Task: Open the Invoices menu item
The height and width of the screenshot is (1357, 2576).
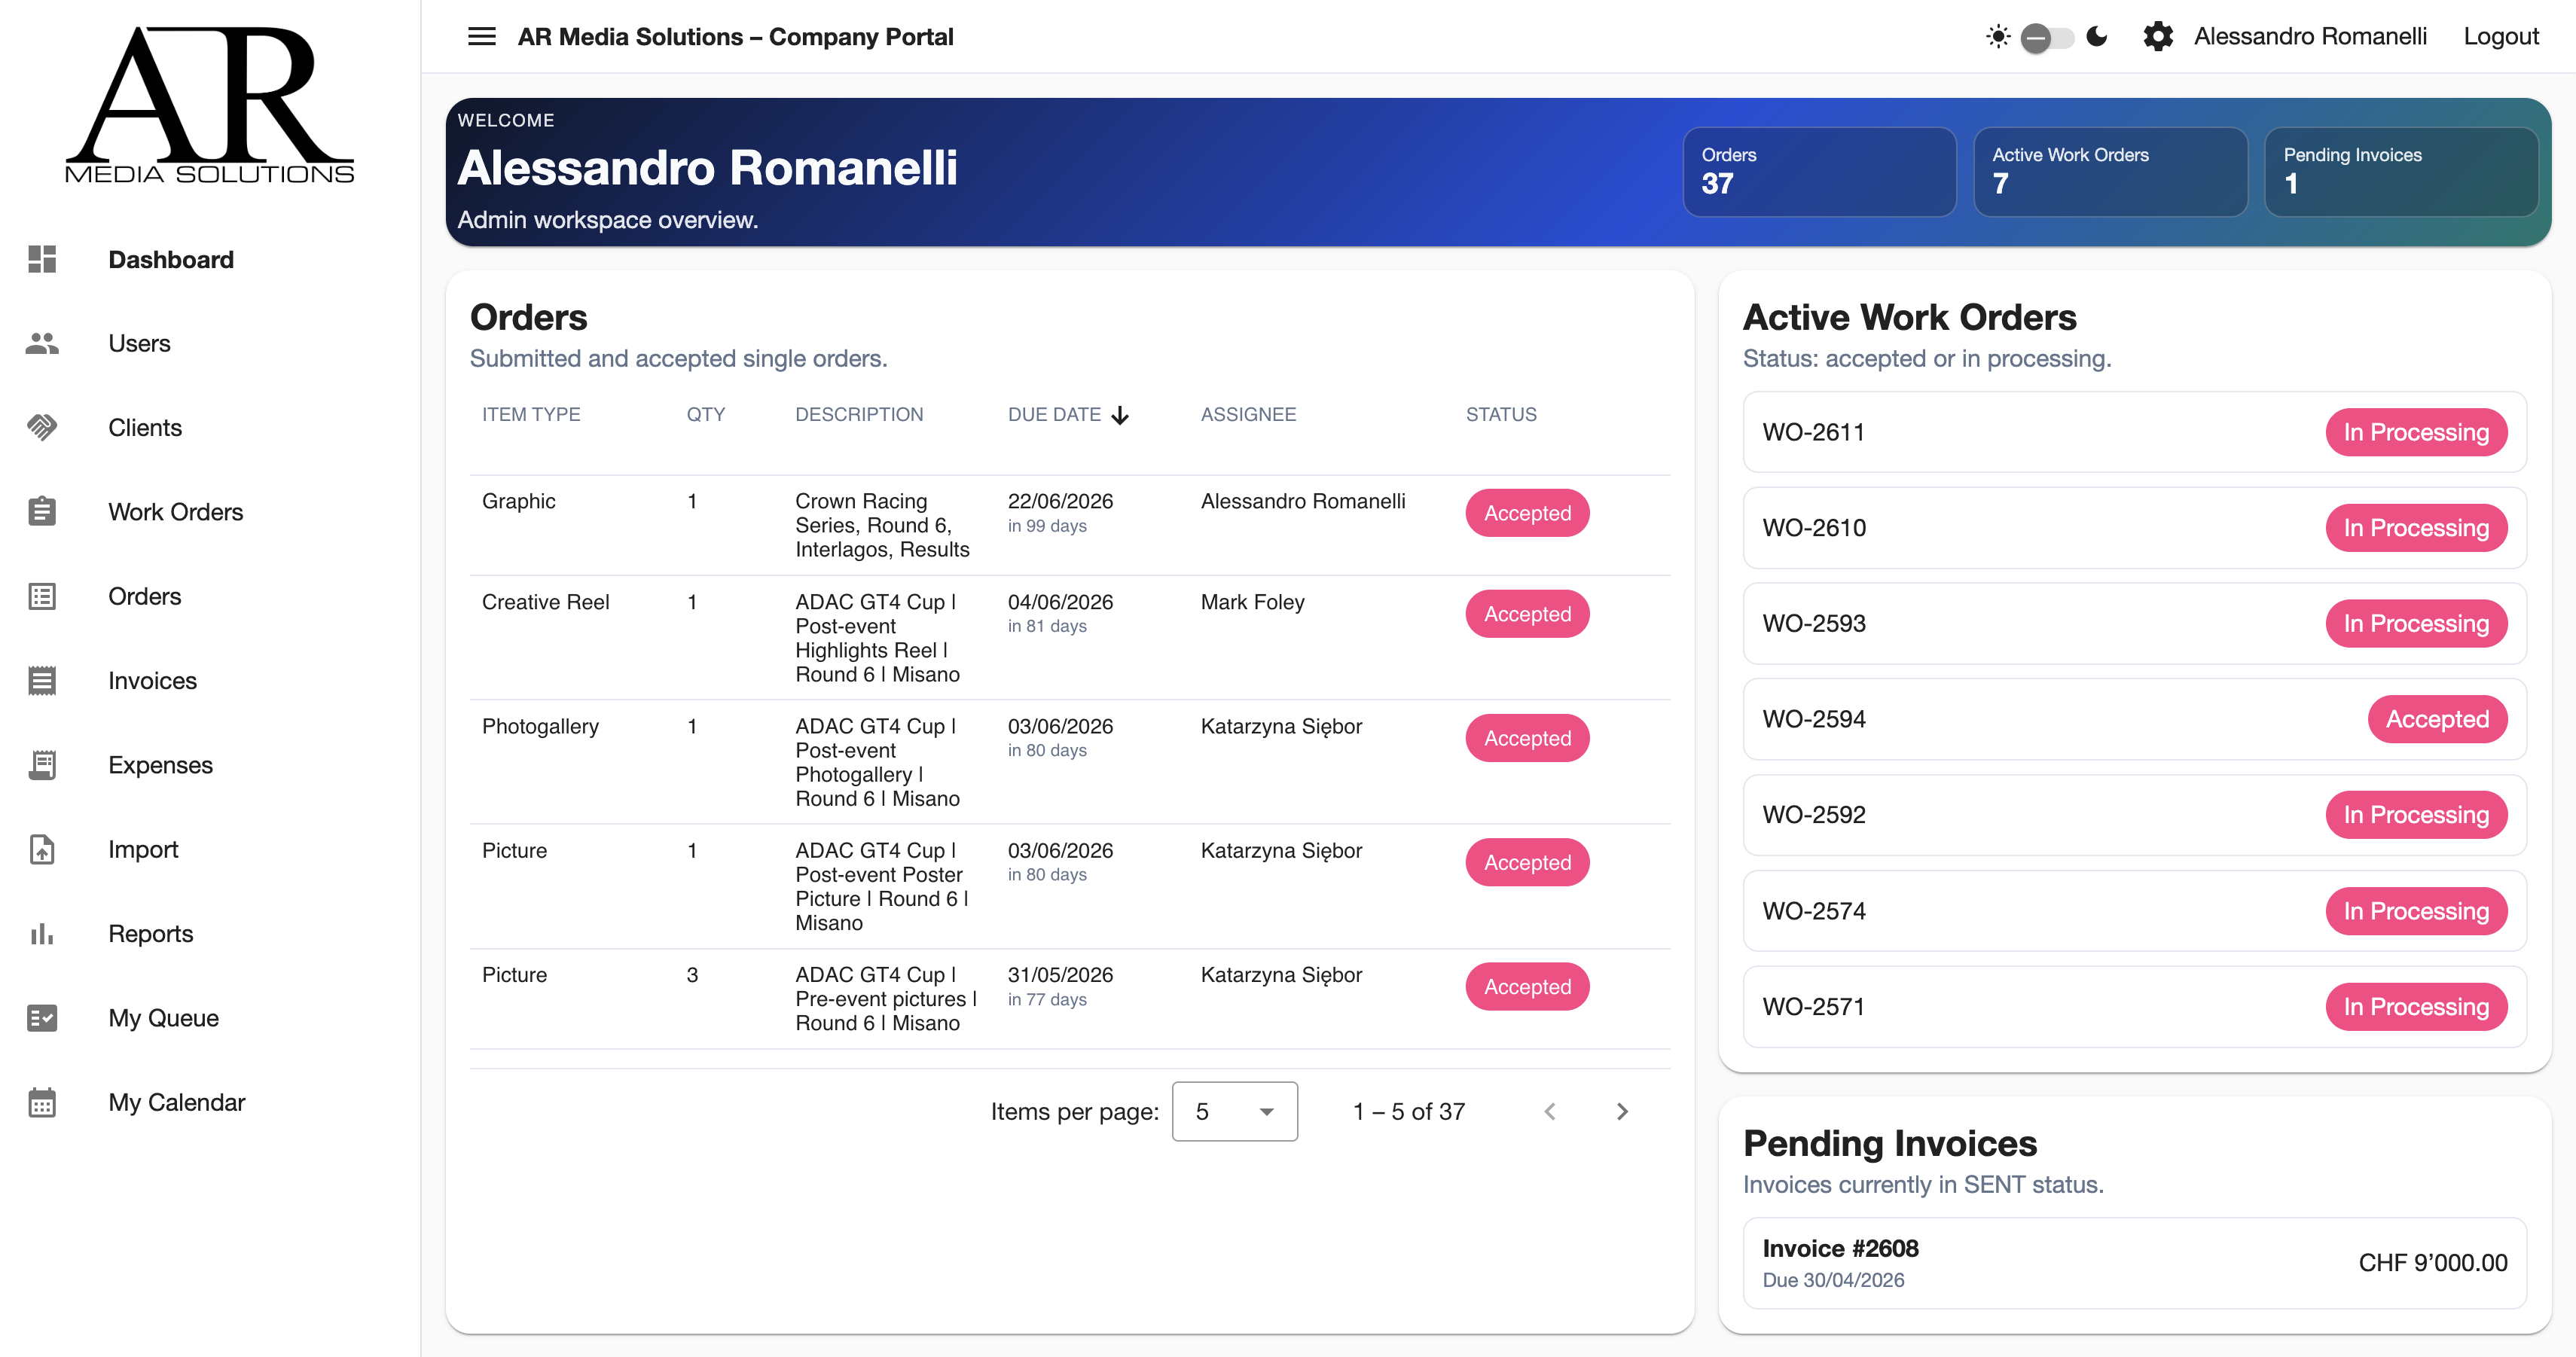Action: [x=152, y=681]
